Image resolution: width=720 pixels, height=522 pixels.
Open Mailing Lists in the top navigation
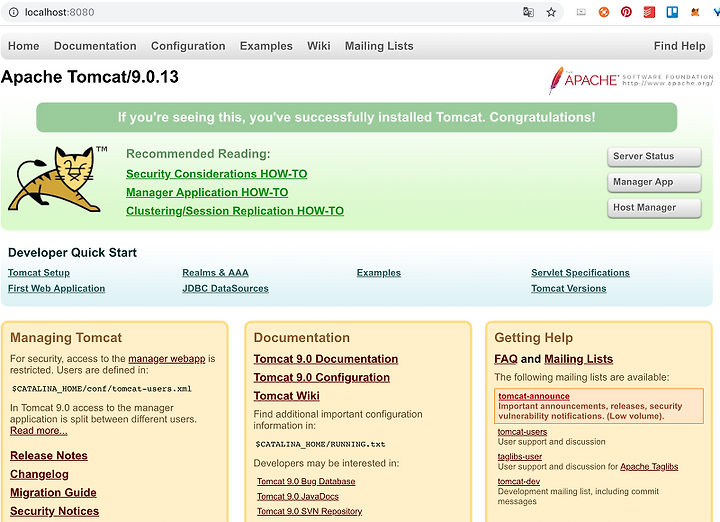pos(379,46)
